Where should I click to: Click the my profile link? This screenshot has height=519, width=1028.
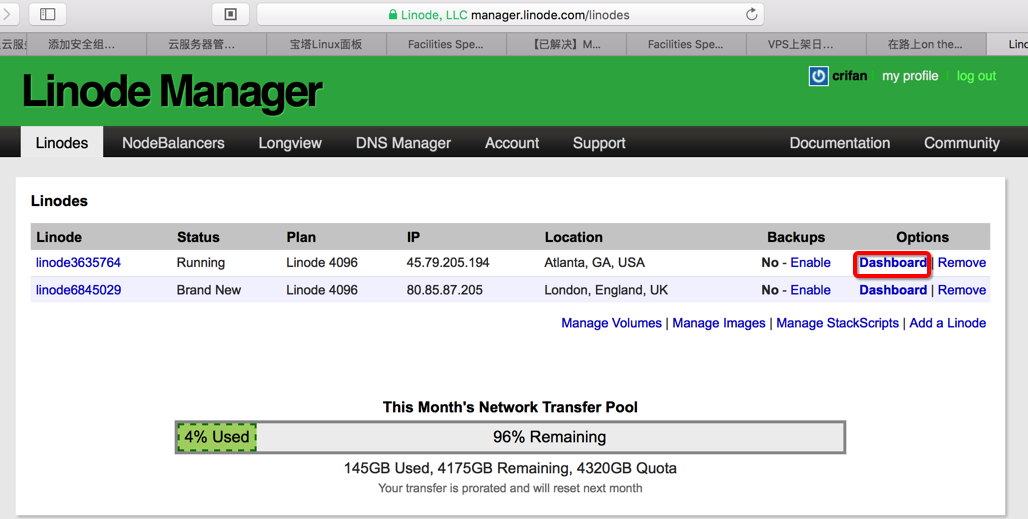[910, 76]
